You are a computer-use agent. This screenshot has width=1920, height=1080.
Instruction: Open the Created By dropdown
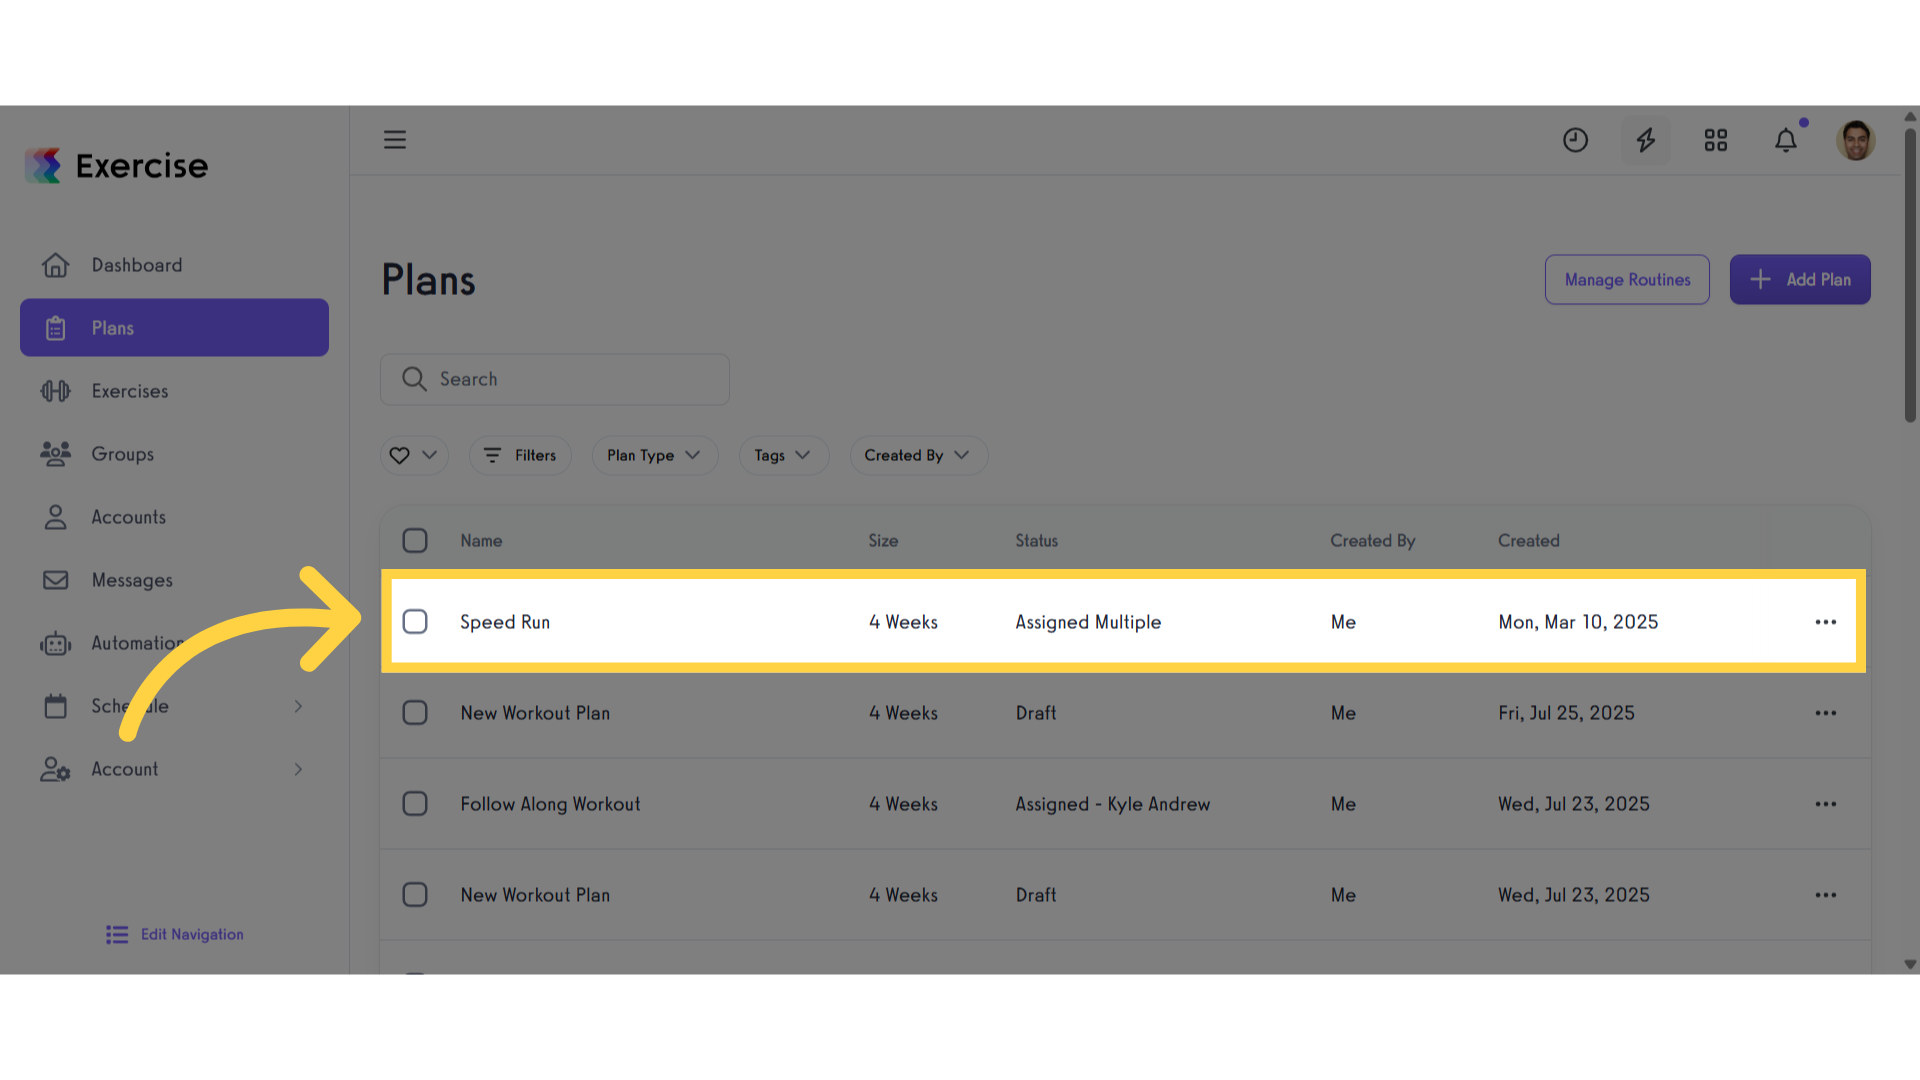point(919,455)
